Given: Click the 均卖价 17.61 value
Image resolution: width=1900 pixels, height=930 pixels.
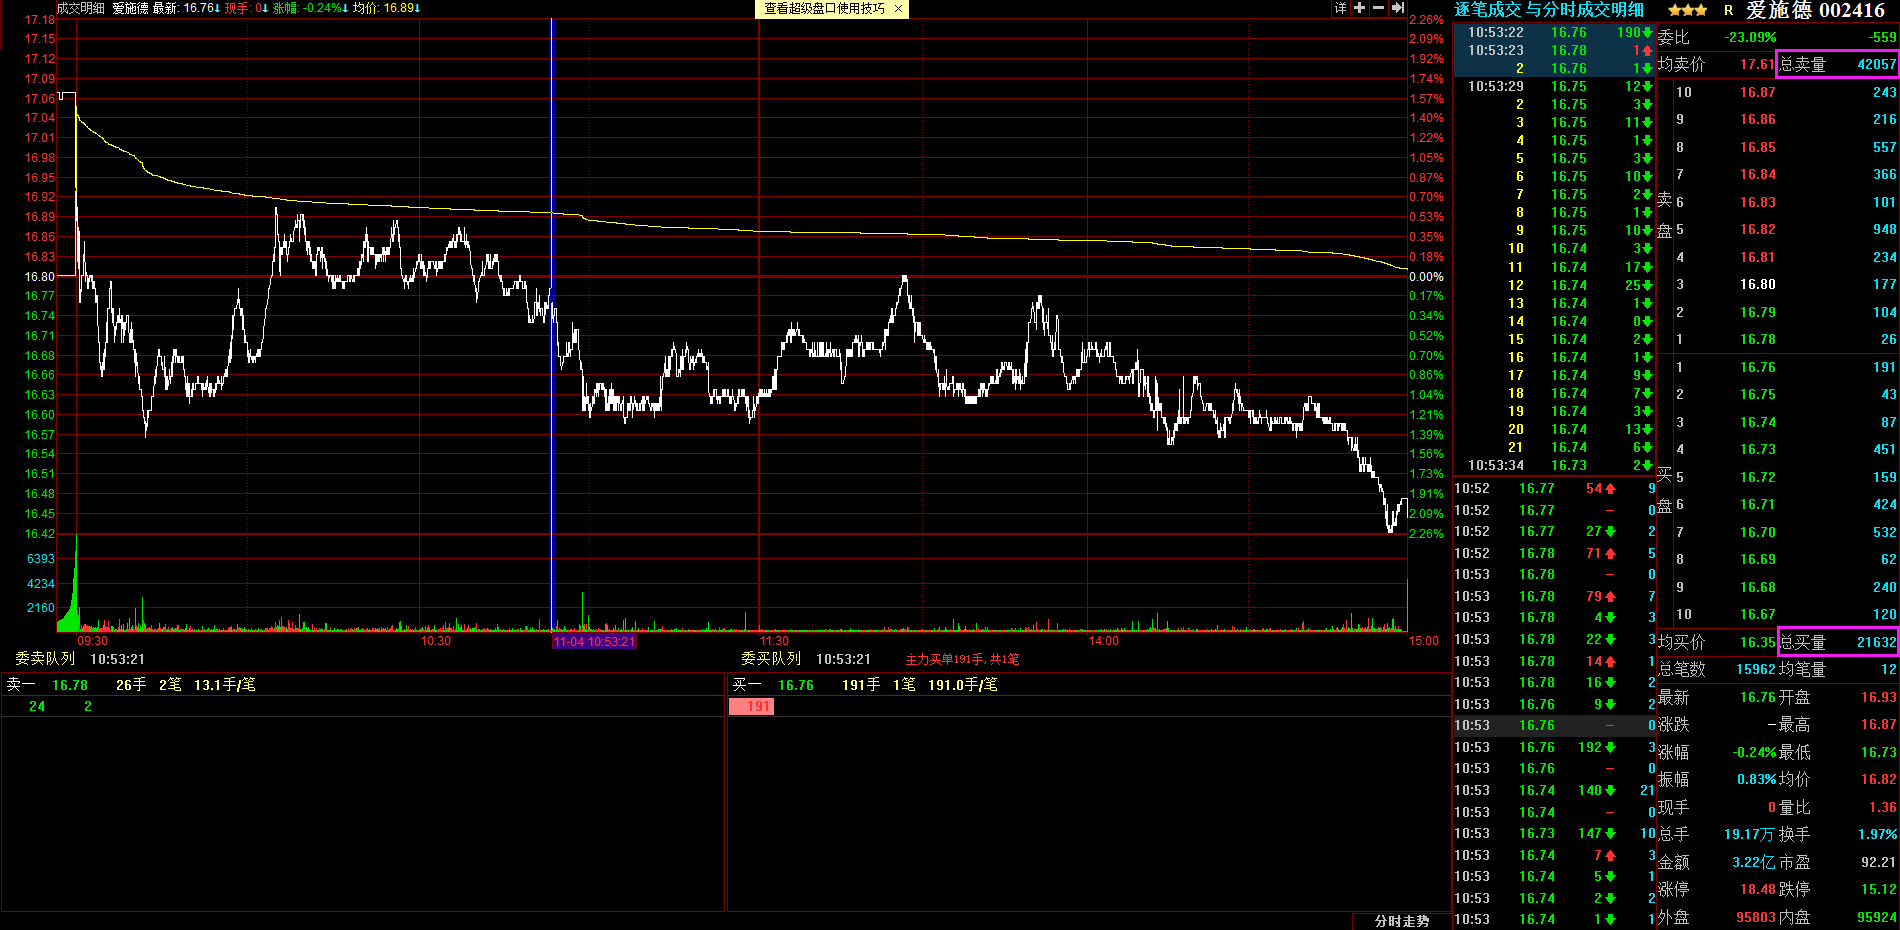Looking at the screenshot, I should (1757, 64).
